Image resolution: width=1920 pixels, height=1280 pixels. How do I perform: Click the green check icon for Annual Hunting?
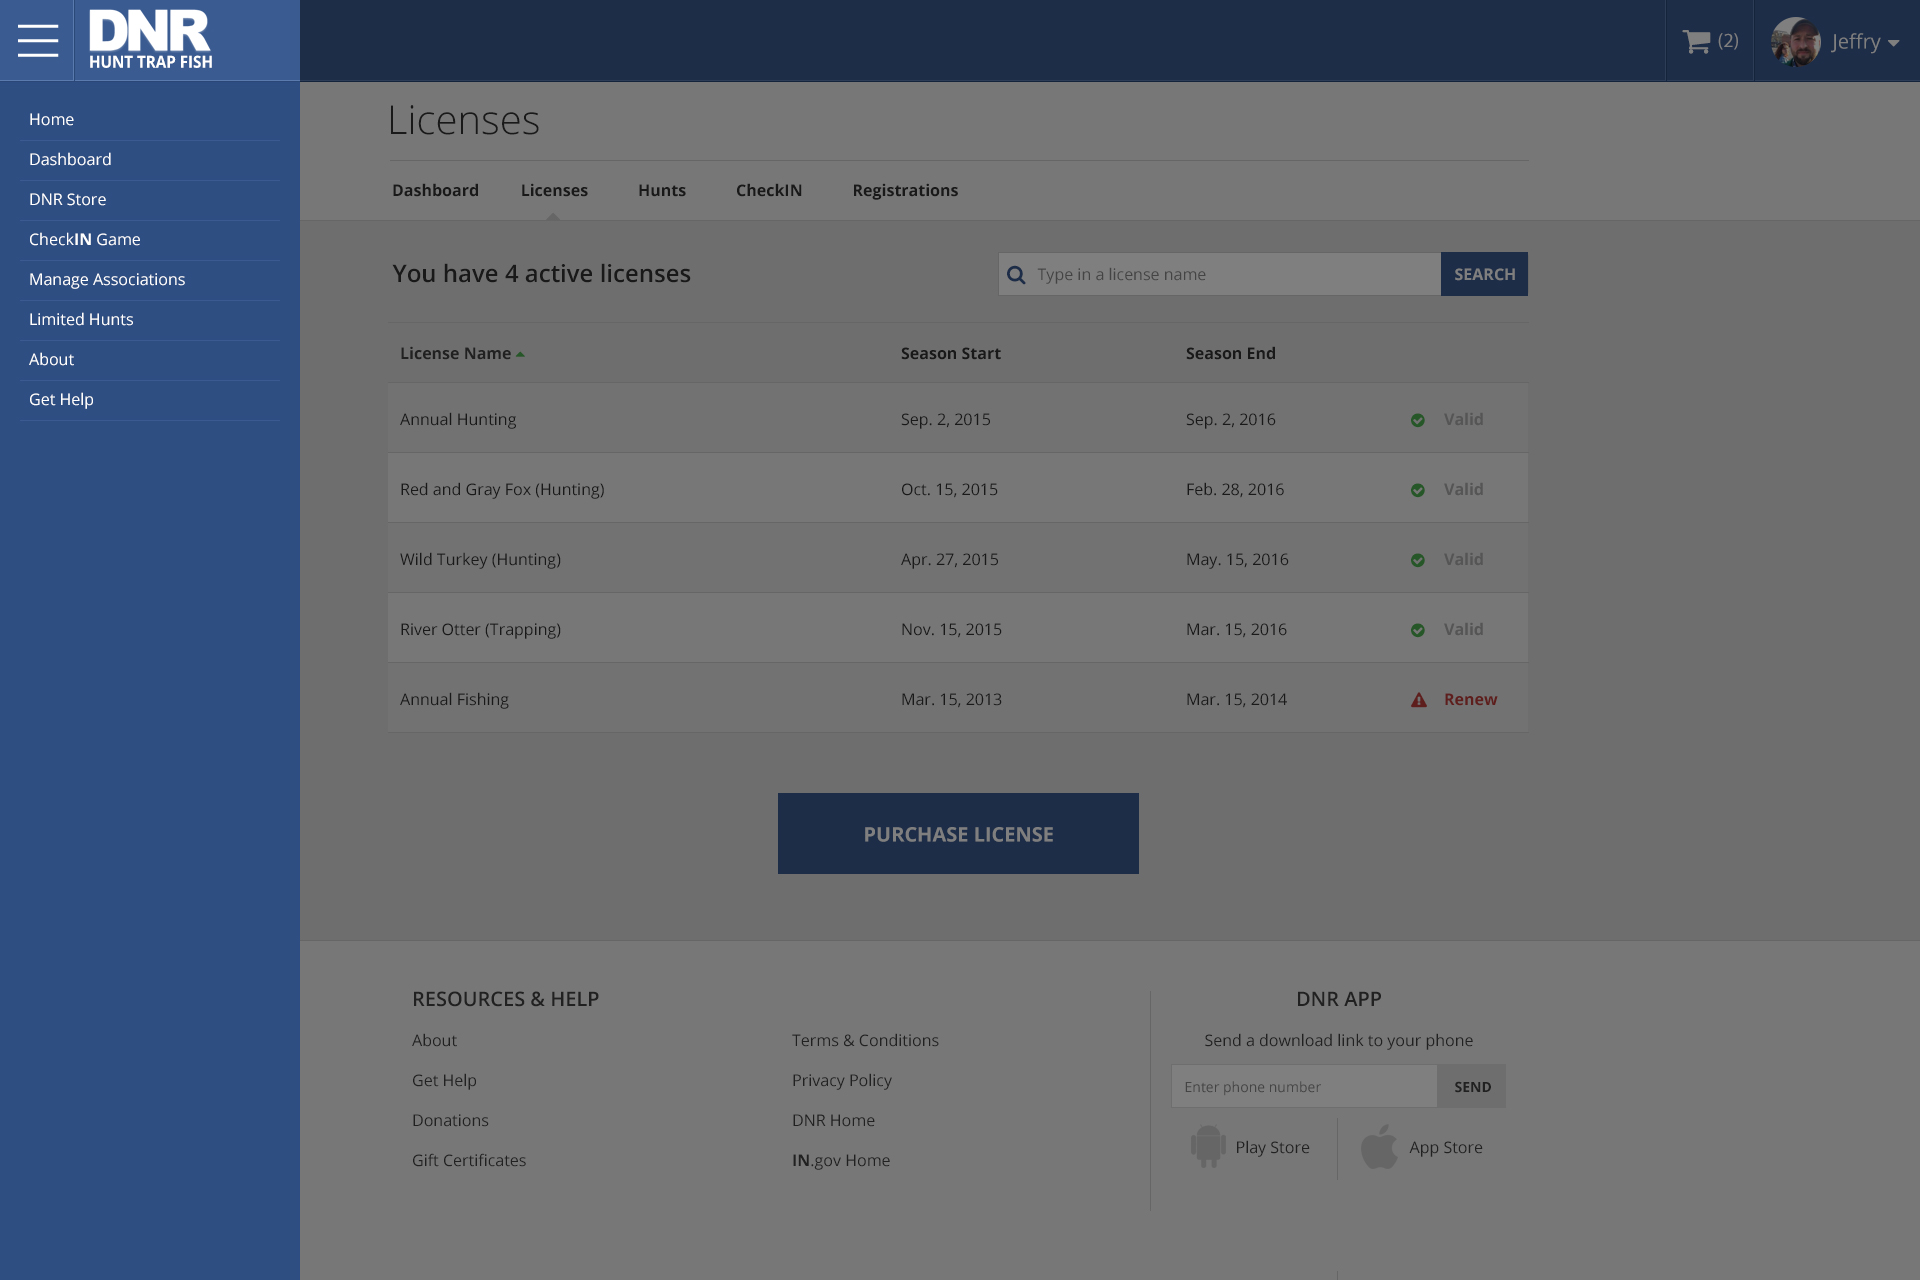(1417, 420)
